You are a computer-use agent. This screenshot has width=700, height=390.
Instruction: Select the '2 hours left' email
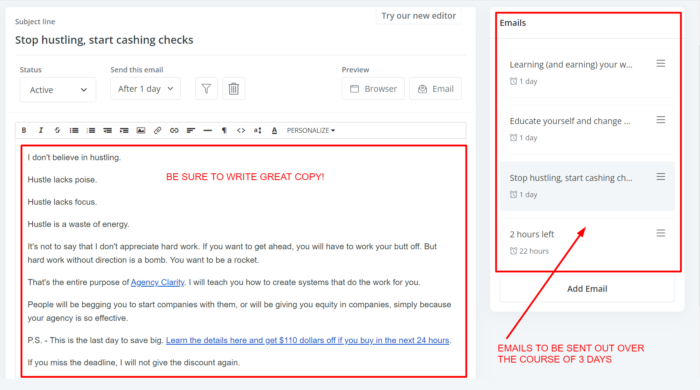[587, 242]
